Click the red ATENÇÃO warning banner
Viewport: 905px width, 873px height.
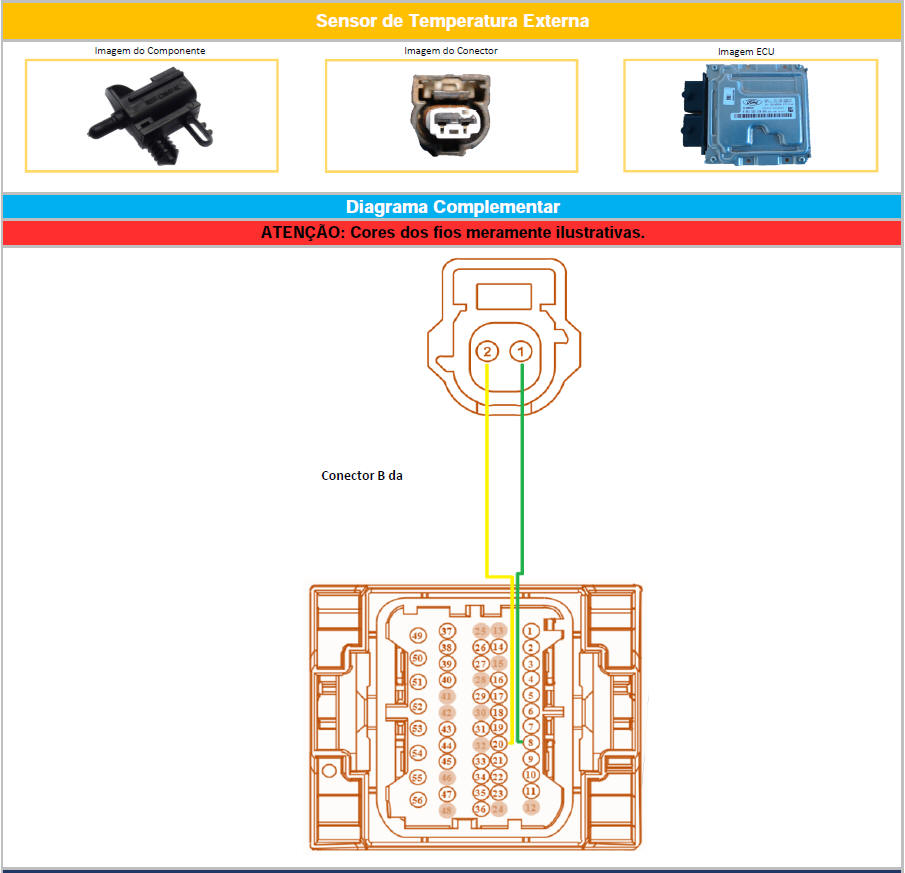(x=452, y=232)
